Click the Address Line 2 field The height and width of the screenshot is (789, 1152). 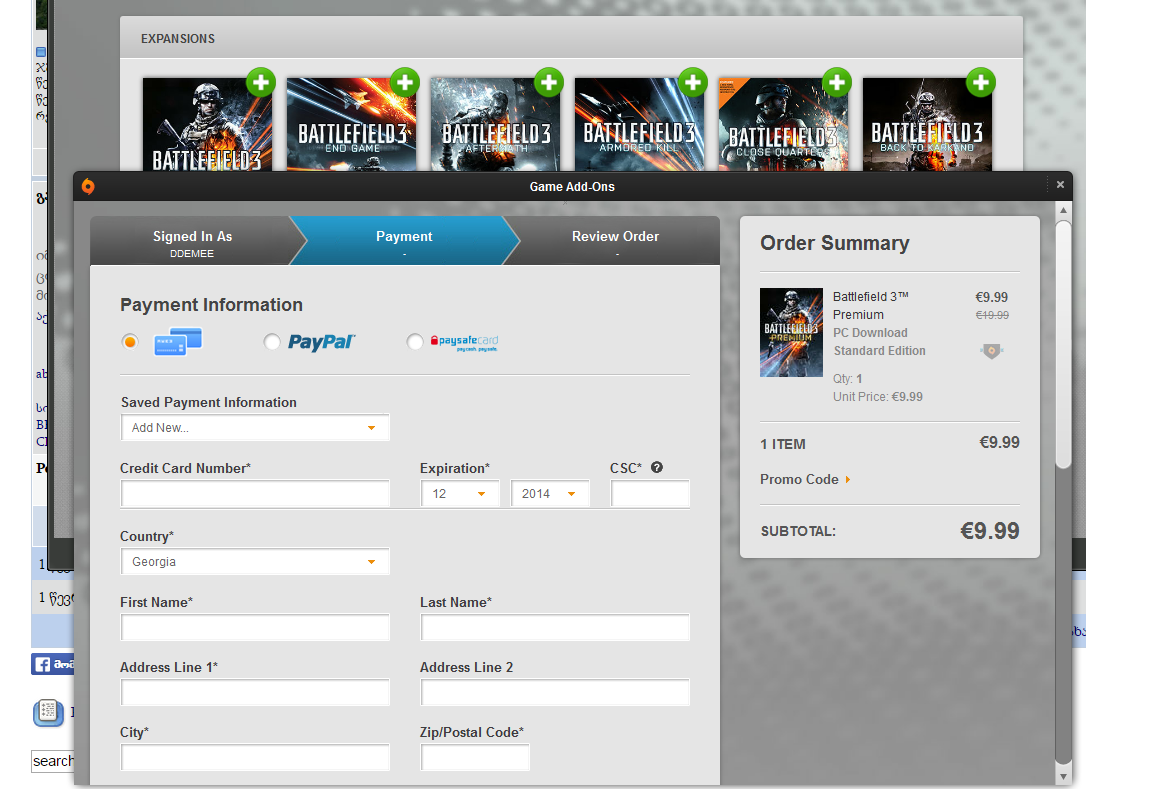pyautogui.click(x=555, y=692)
